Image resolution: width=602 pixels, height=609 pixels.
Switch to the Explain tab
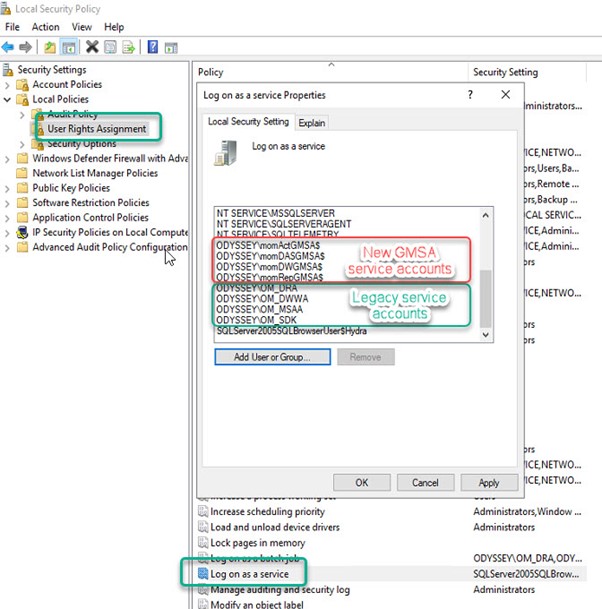(312, 123)
